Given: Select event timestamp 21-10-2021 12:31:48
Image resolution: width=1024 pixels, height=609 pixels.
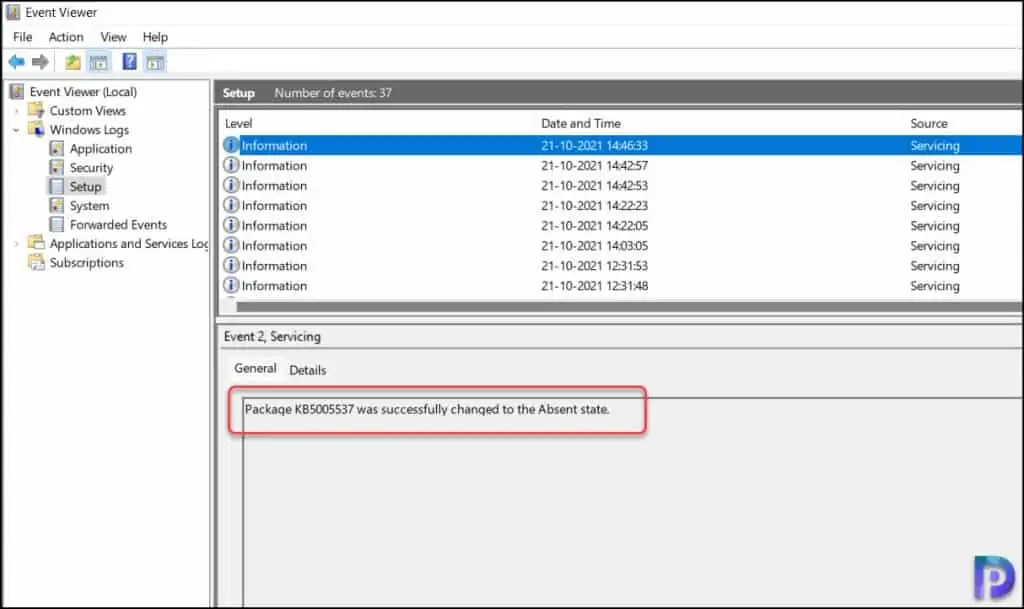Looking at the screenshot, I should pyautogui.click(x=594, y=286).
